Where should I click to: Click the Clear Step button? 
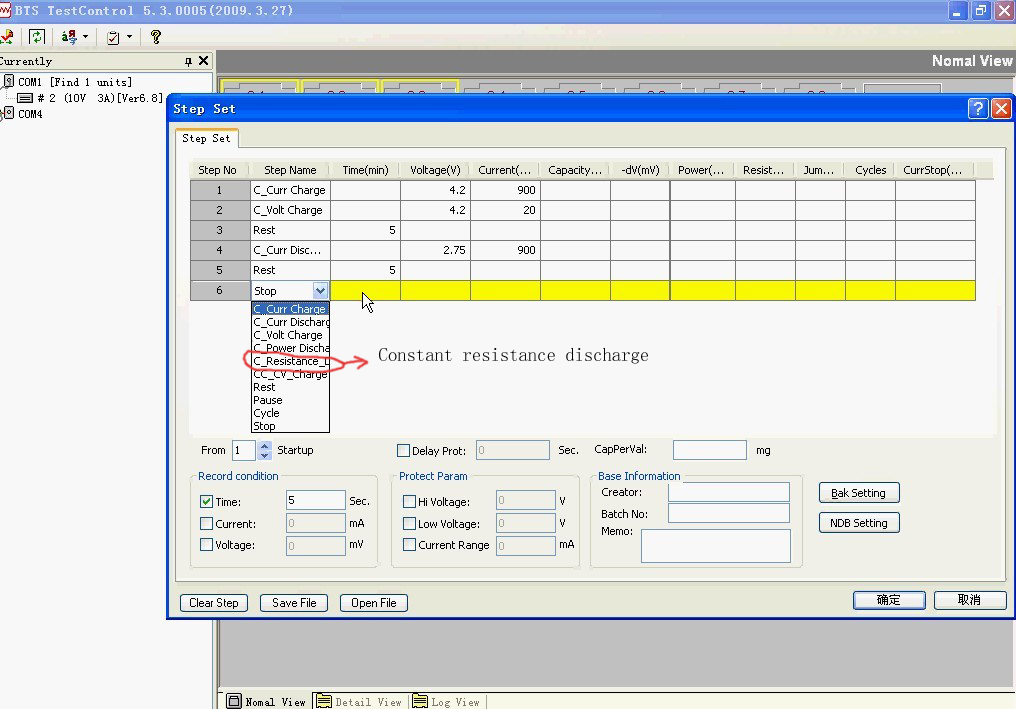pyautogui.click(x=213, y=602)
